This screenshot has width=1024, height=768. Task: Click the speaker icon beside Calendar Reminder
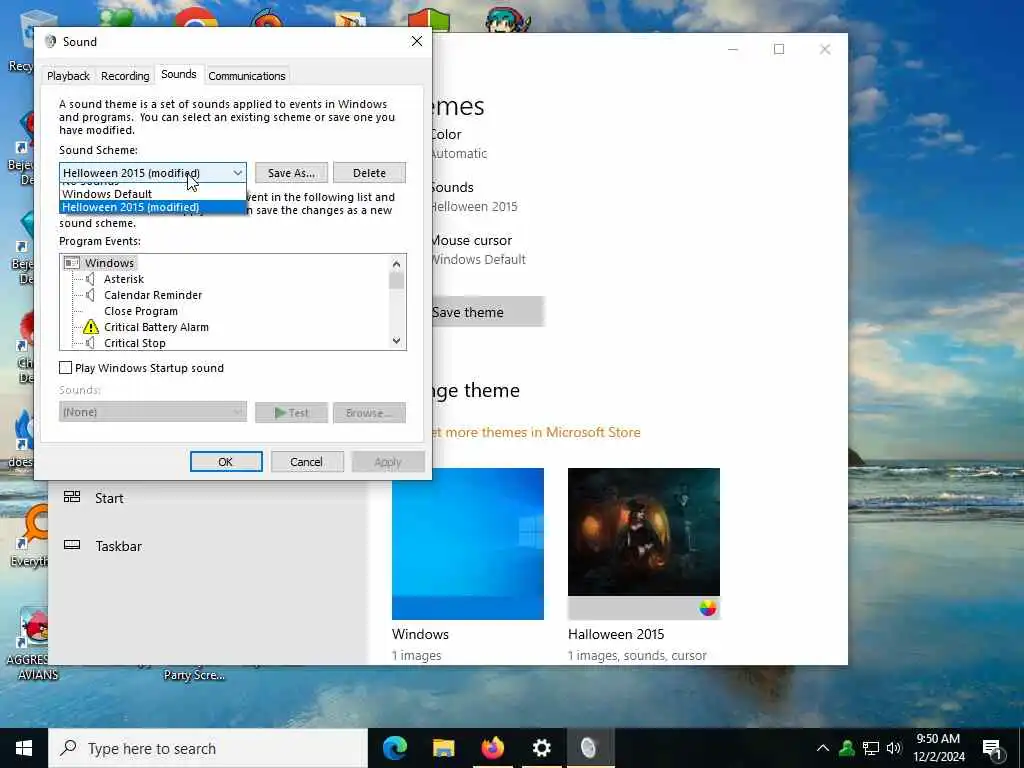[x=91, y=295]
